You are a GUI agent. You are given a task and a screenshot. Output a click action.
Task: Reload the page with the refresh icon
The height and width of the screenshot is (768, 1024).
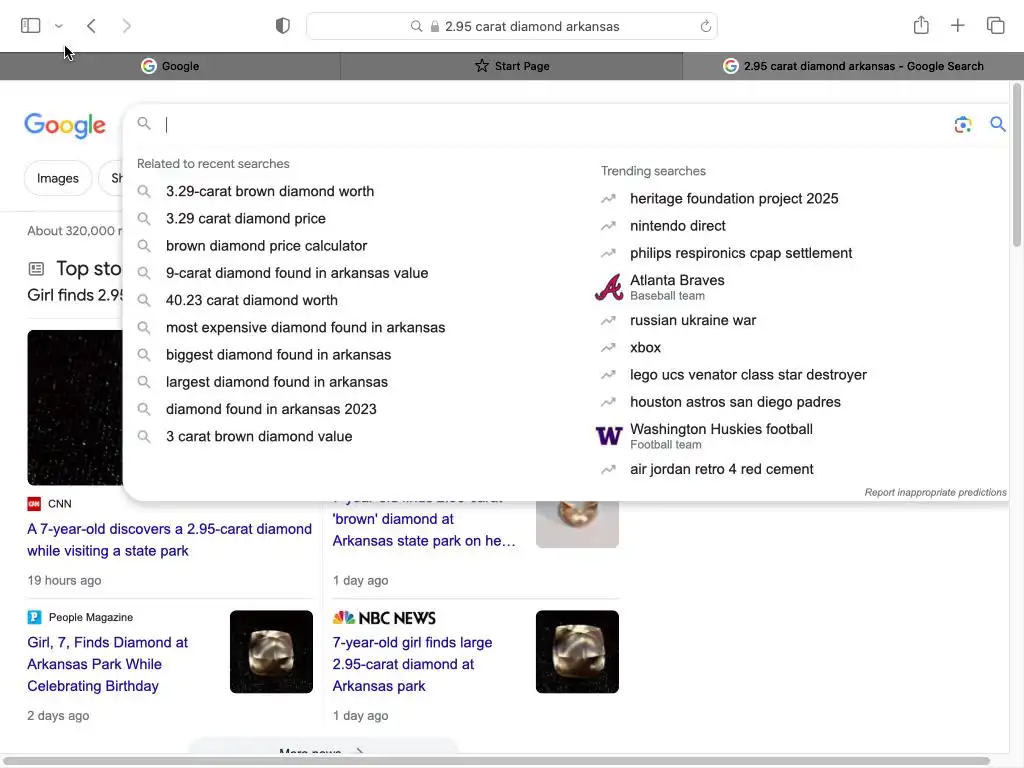click(705, 27)
